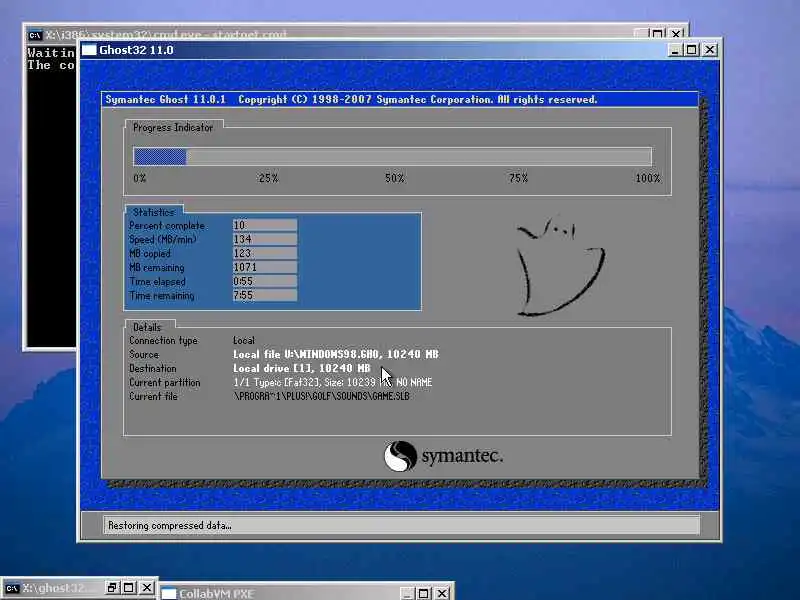Viewport: 800px width, 600px height.
Task: Click the Percent complete label
Action: click(x=167, y=226)
